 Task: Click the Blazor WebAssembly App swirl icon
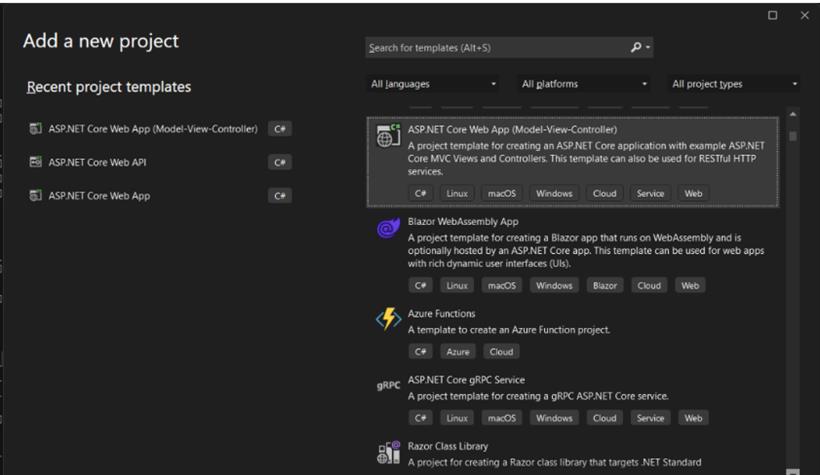(x=388, y=228)
